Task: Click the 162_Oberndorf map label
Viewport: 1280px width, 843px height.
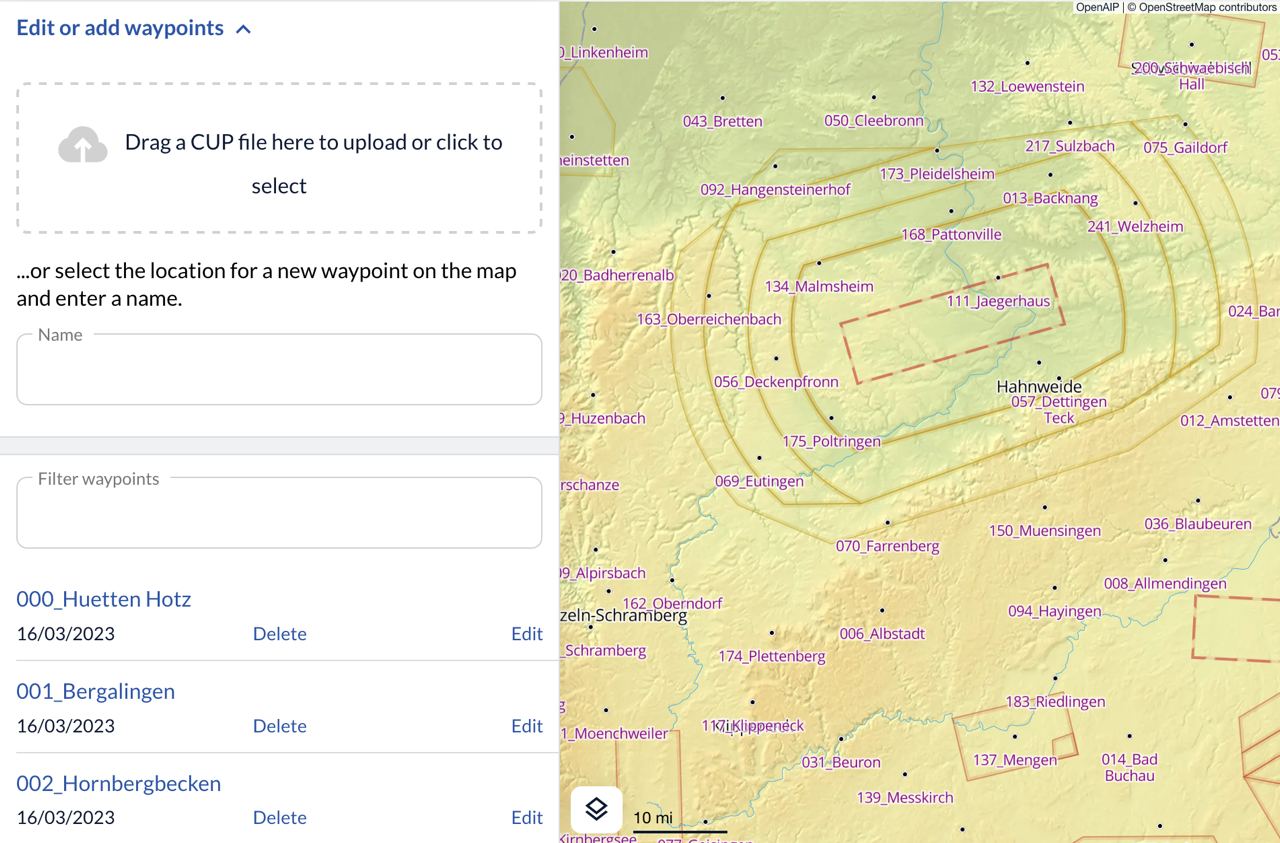Action: click(x=672, y=604)
